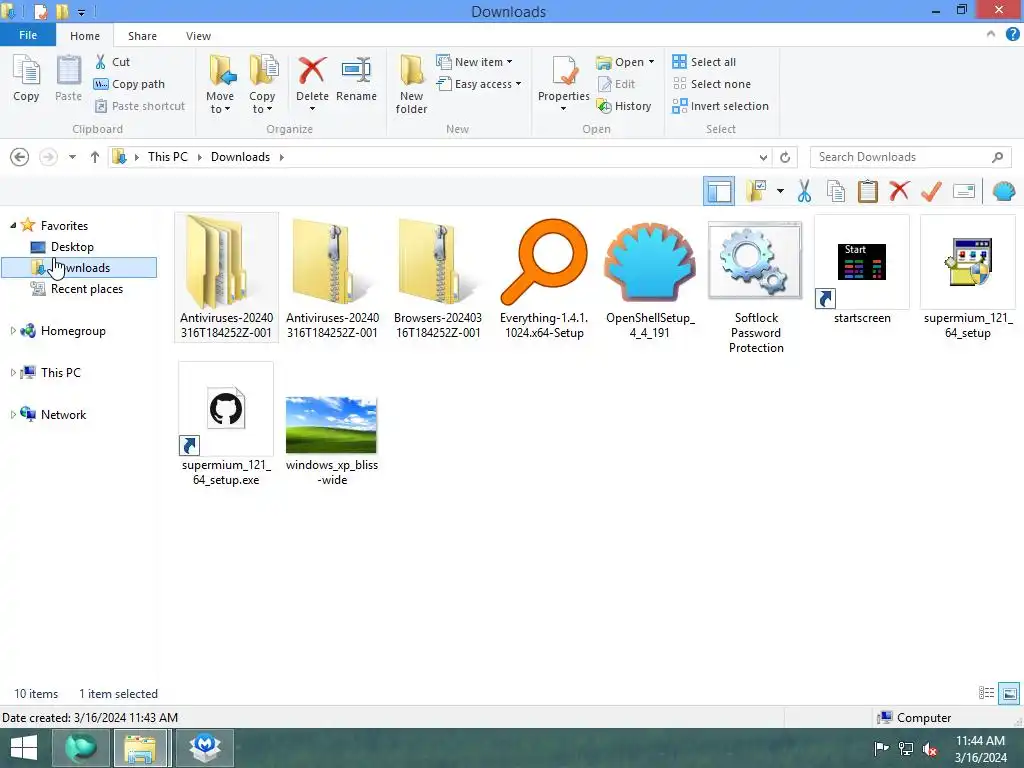Click the orange checkmark Properties toolbar icon
1024x768 pixels.
pos(931,191)
